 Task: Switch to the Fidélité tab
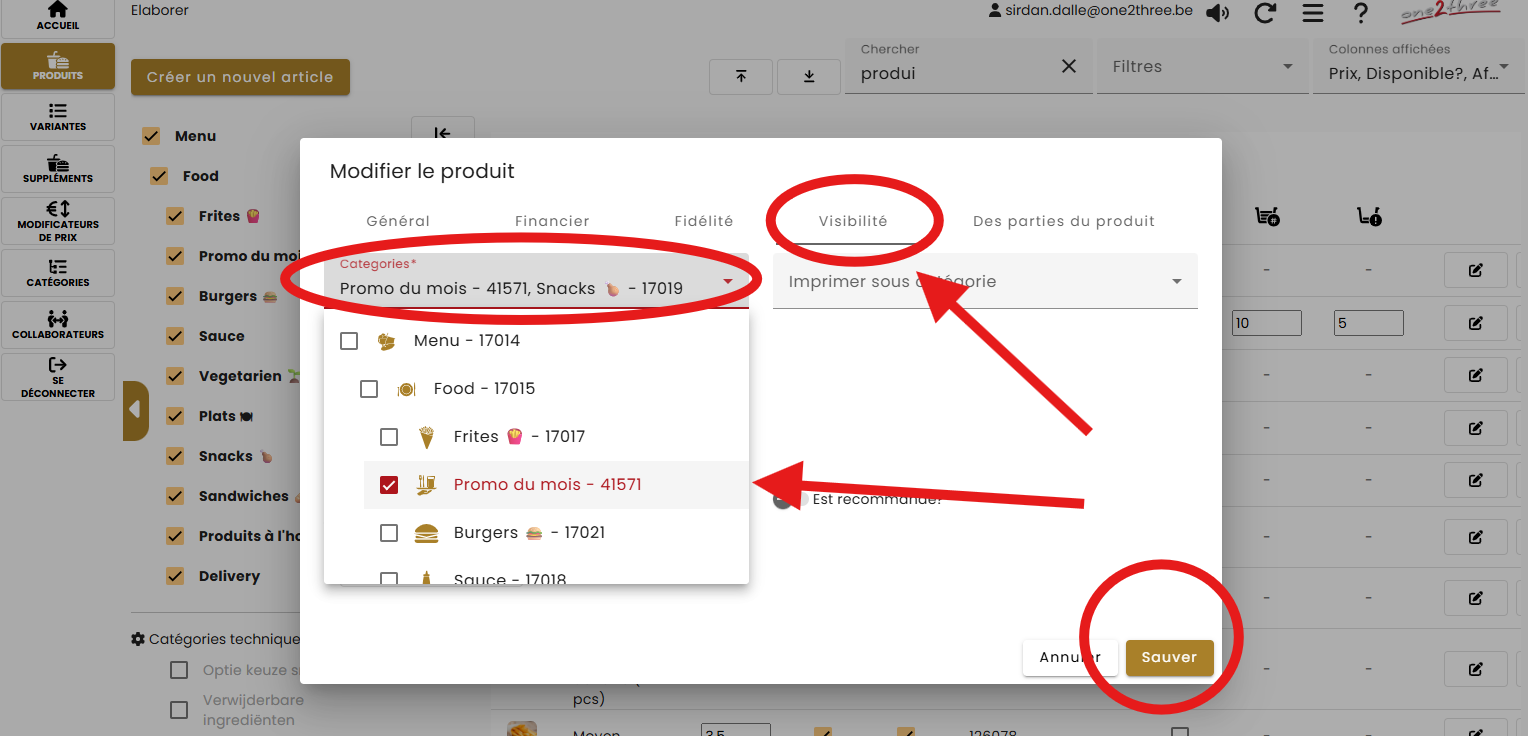[x=704, y=221]
